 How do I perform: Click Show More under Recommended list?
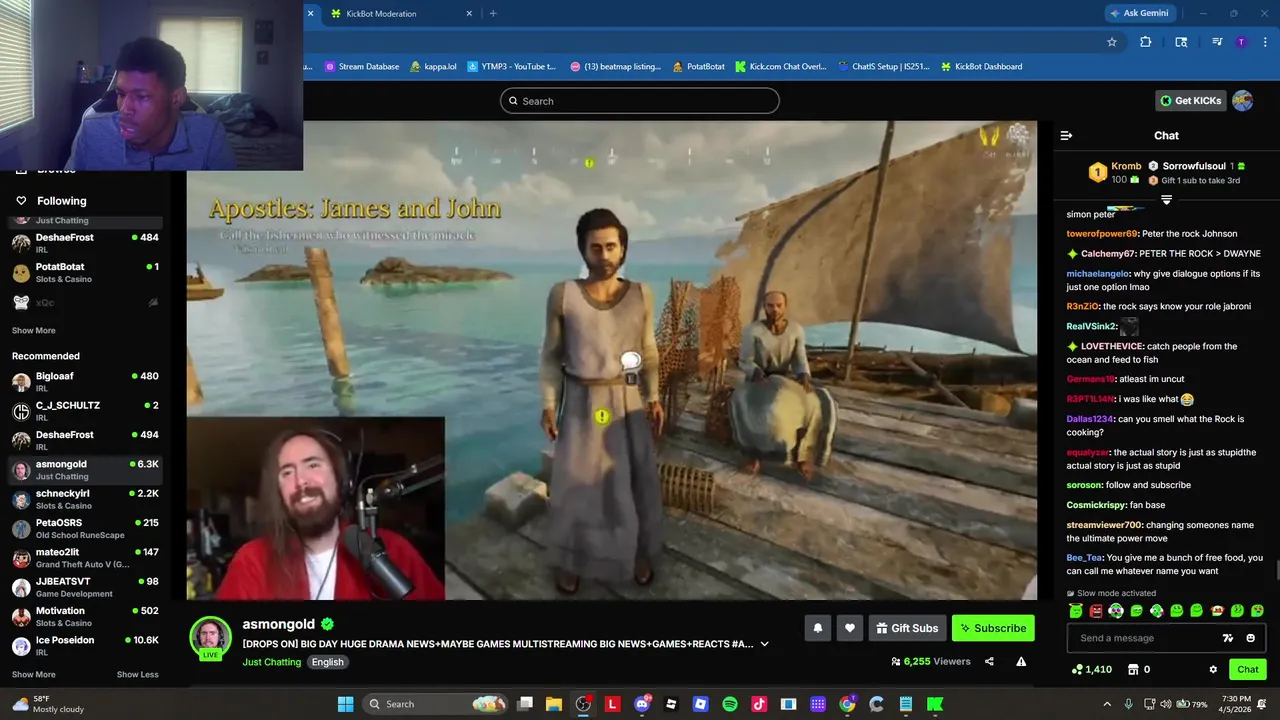33,674
